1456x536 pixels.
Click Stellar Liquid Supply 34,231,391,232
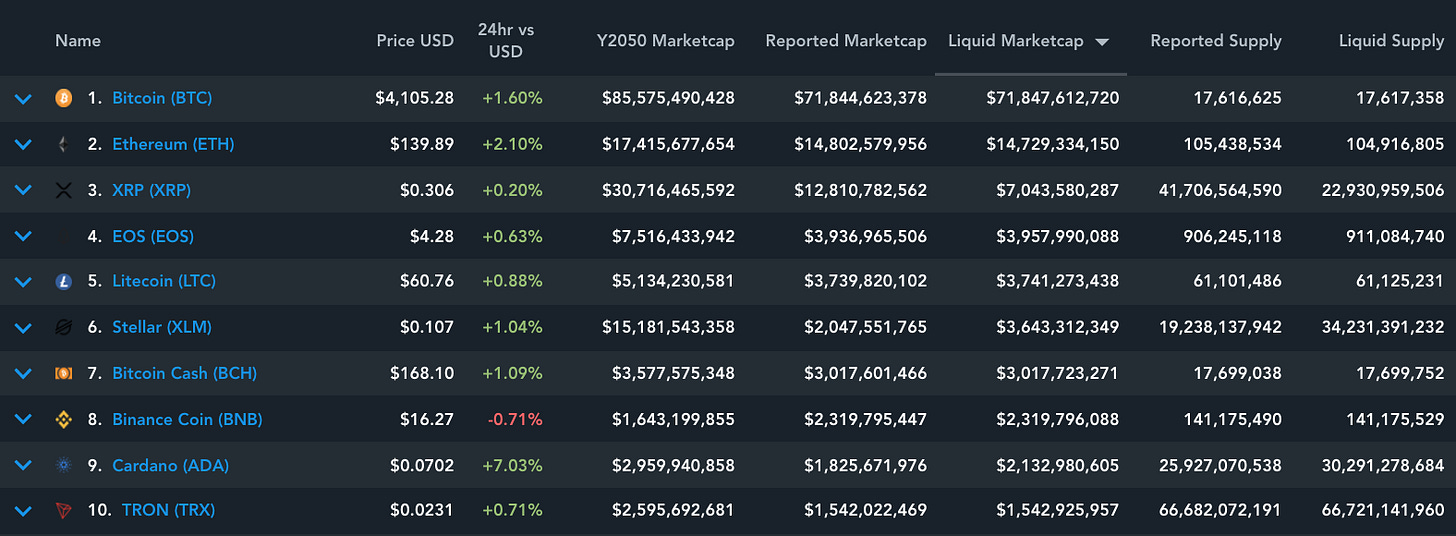point(1385,327)
